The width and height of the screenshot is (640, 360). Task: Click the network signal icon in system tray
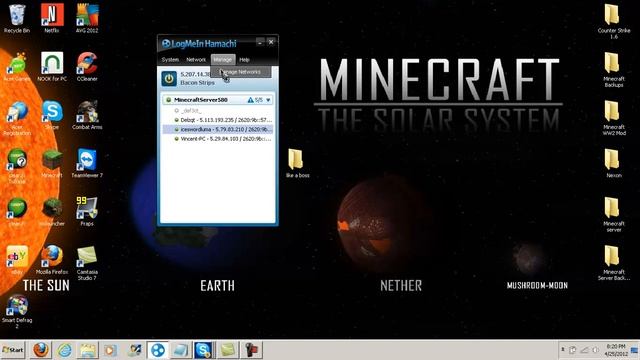[584, 350]
